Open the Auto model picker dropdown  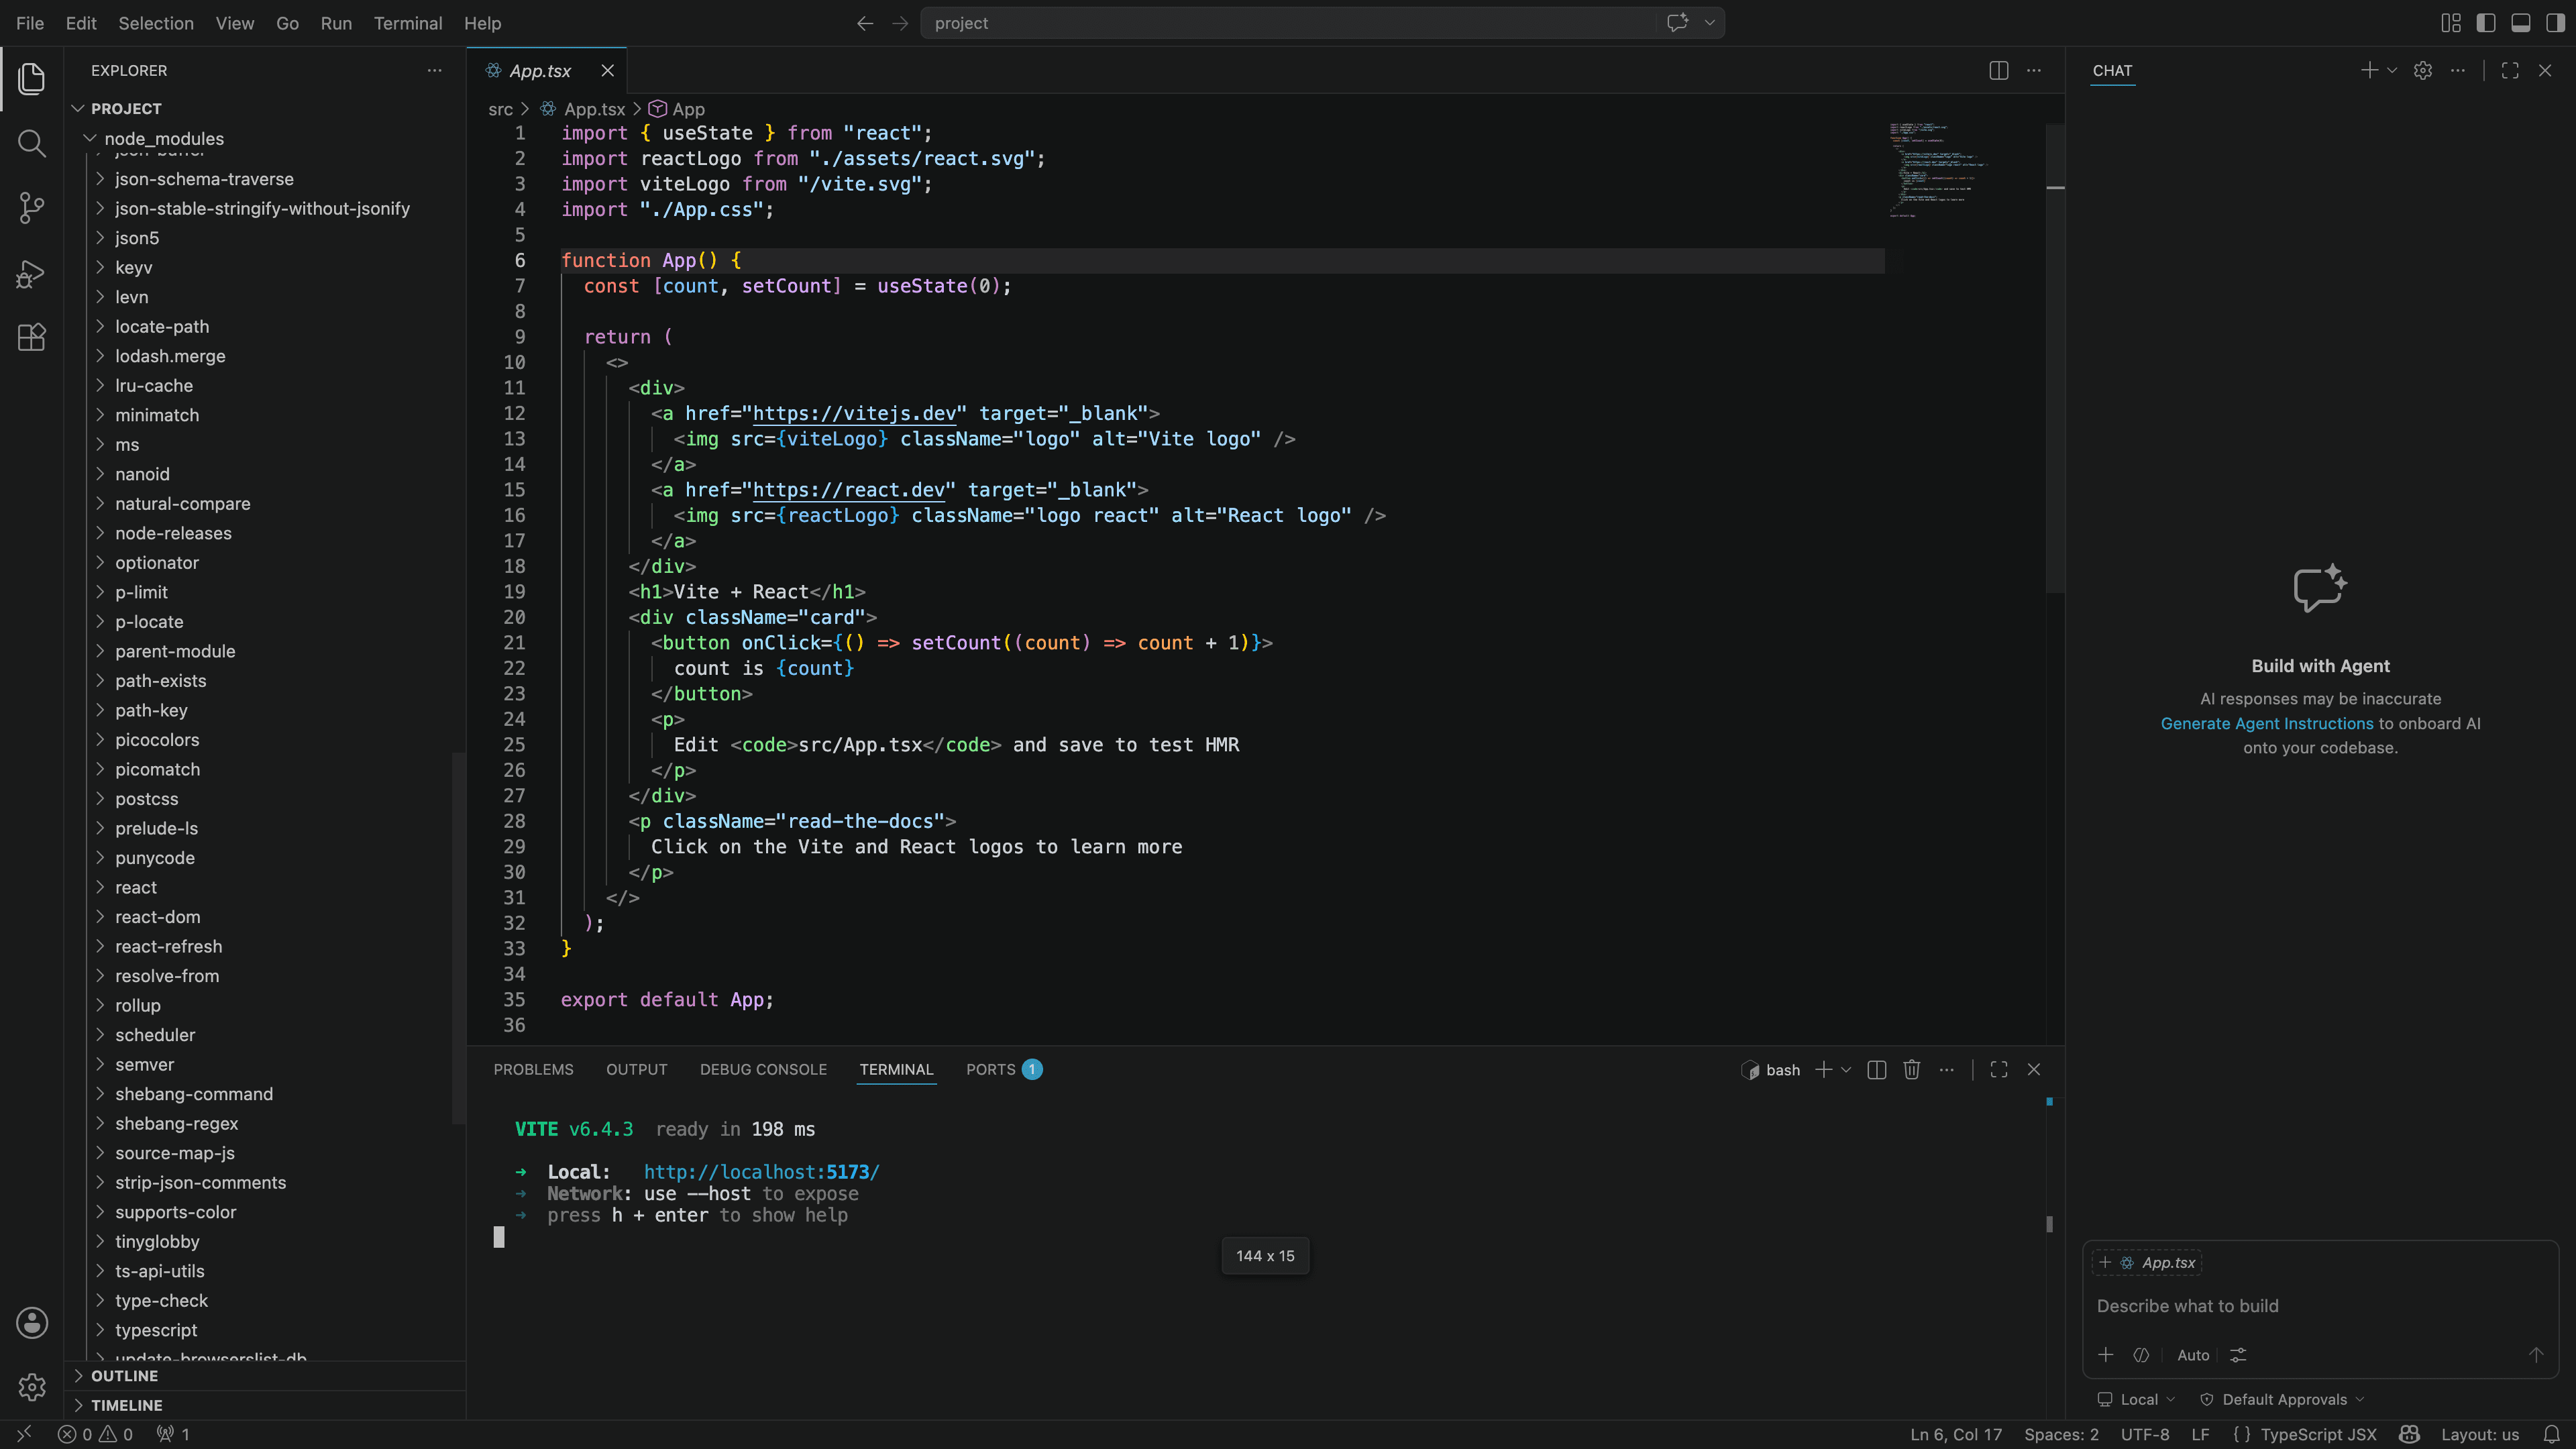pyautogui.click(x=2193, y=1354)
